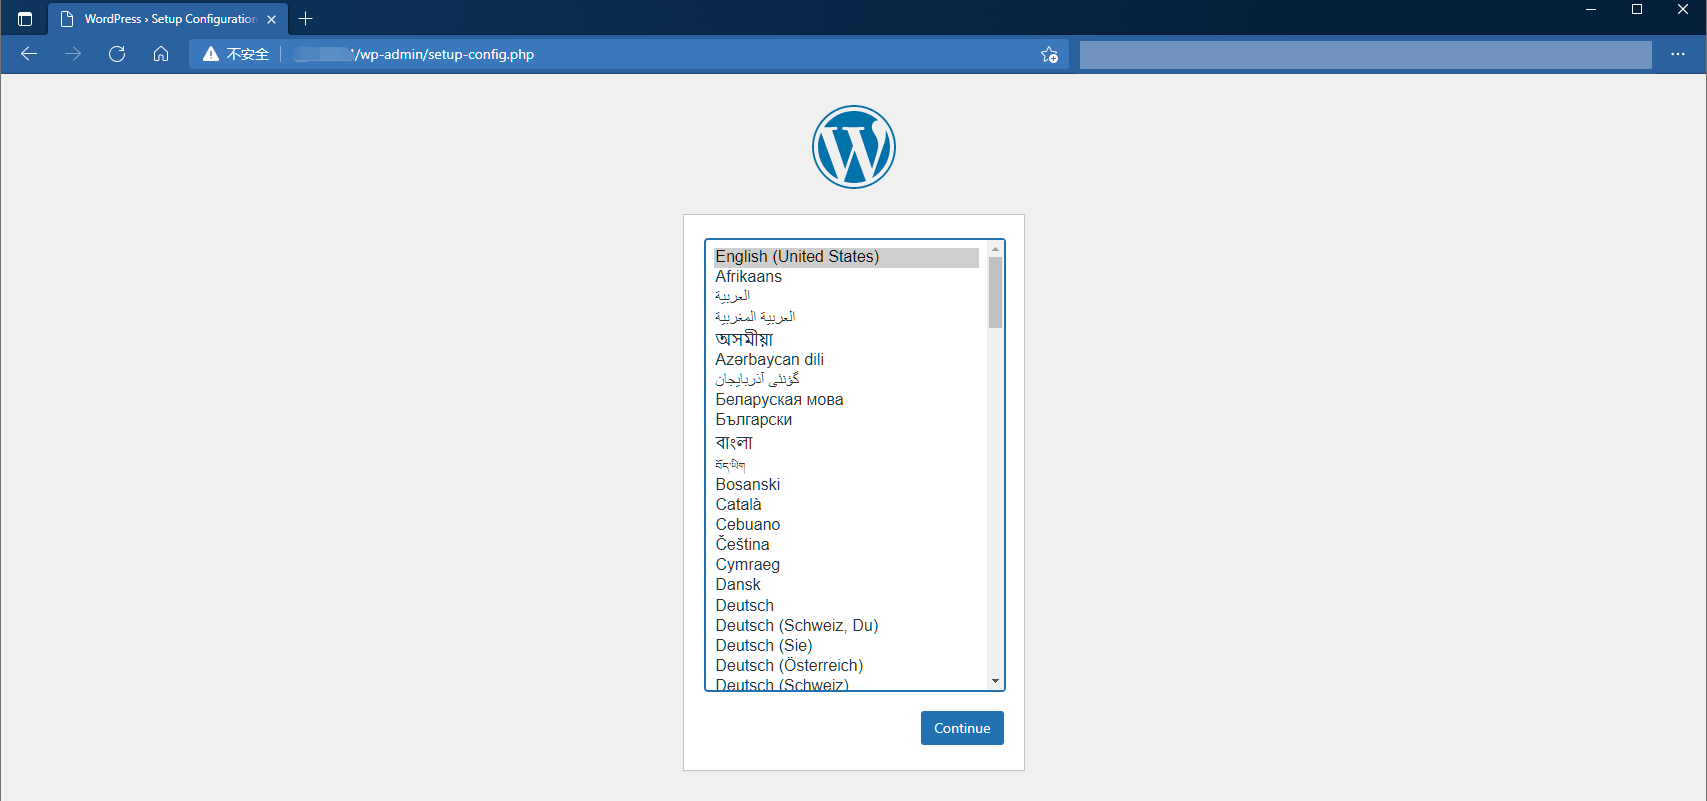Select the Bengali বাংলা option
This screenshot has width=1707, height=801.
pyautogui.click(x=846, y=442)
